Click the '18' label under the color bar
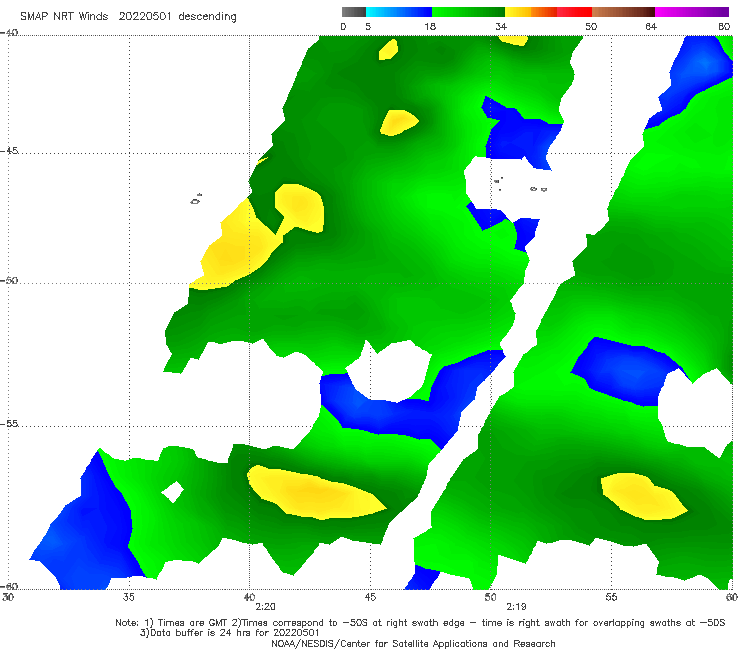740x650 pixels. coord(430,26)
